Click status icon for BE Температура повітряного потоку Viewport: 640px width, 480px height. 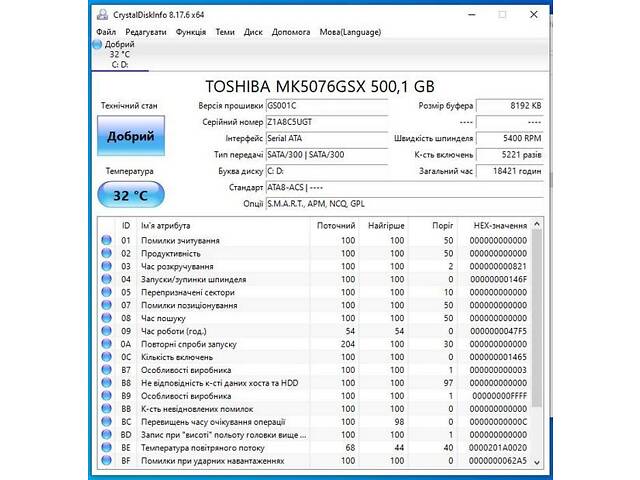[107, 447]
